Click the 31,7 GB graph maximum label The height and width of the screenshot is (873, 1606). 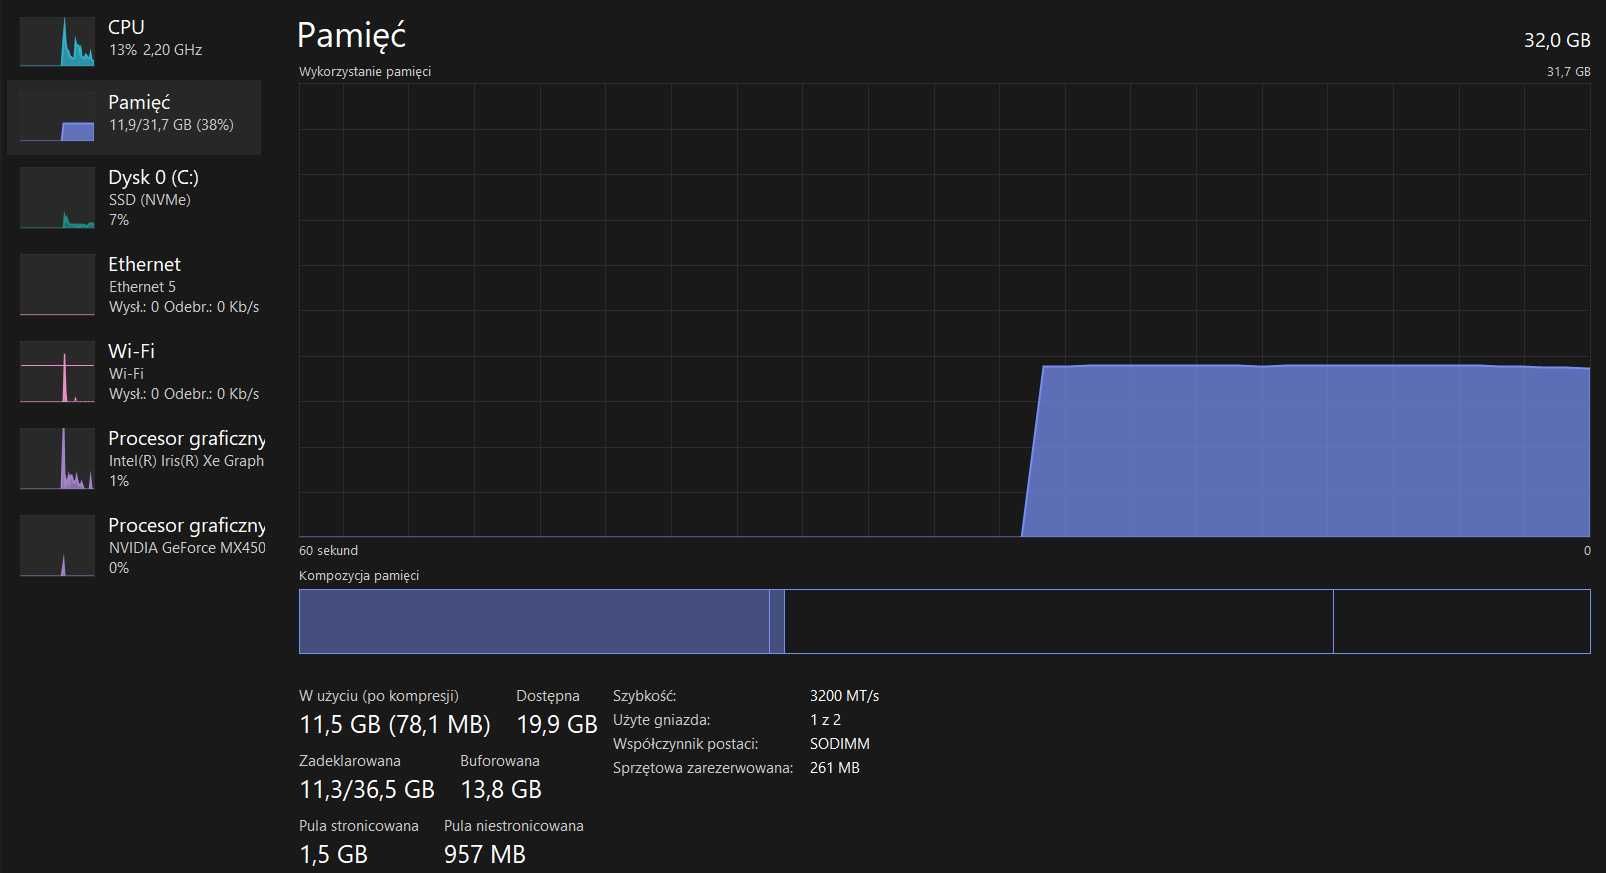(x=1568, y=72)
